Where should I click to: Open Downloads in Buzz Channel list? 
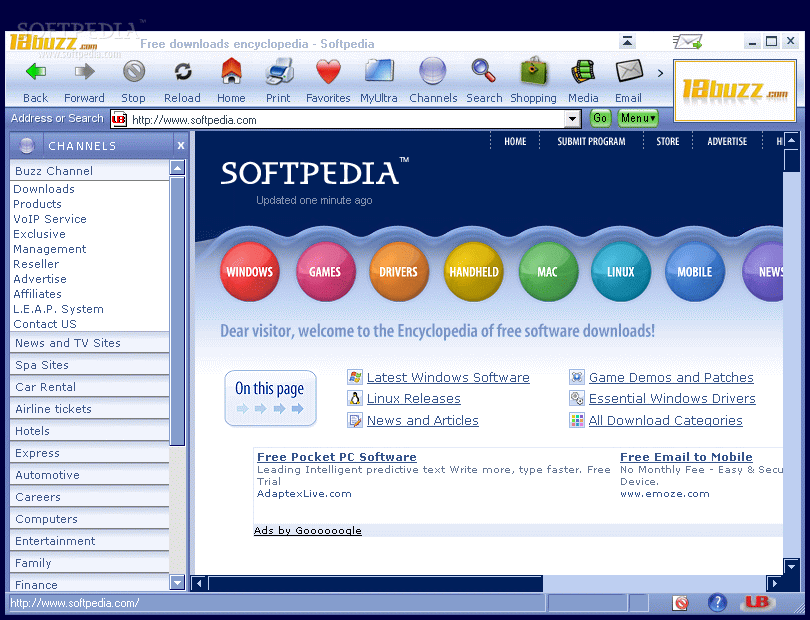[x=44, y=189]
